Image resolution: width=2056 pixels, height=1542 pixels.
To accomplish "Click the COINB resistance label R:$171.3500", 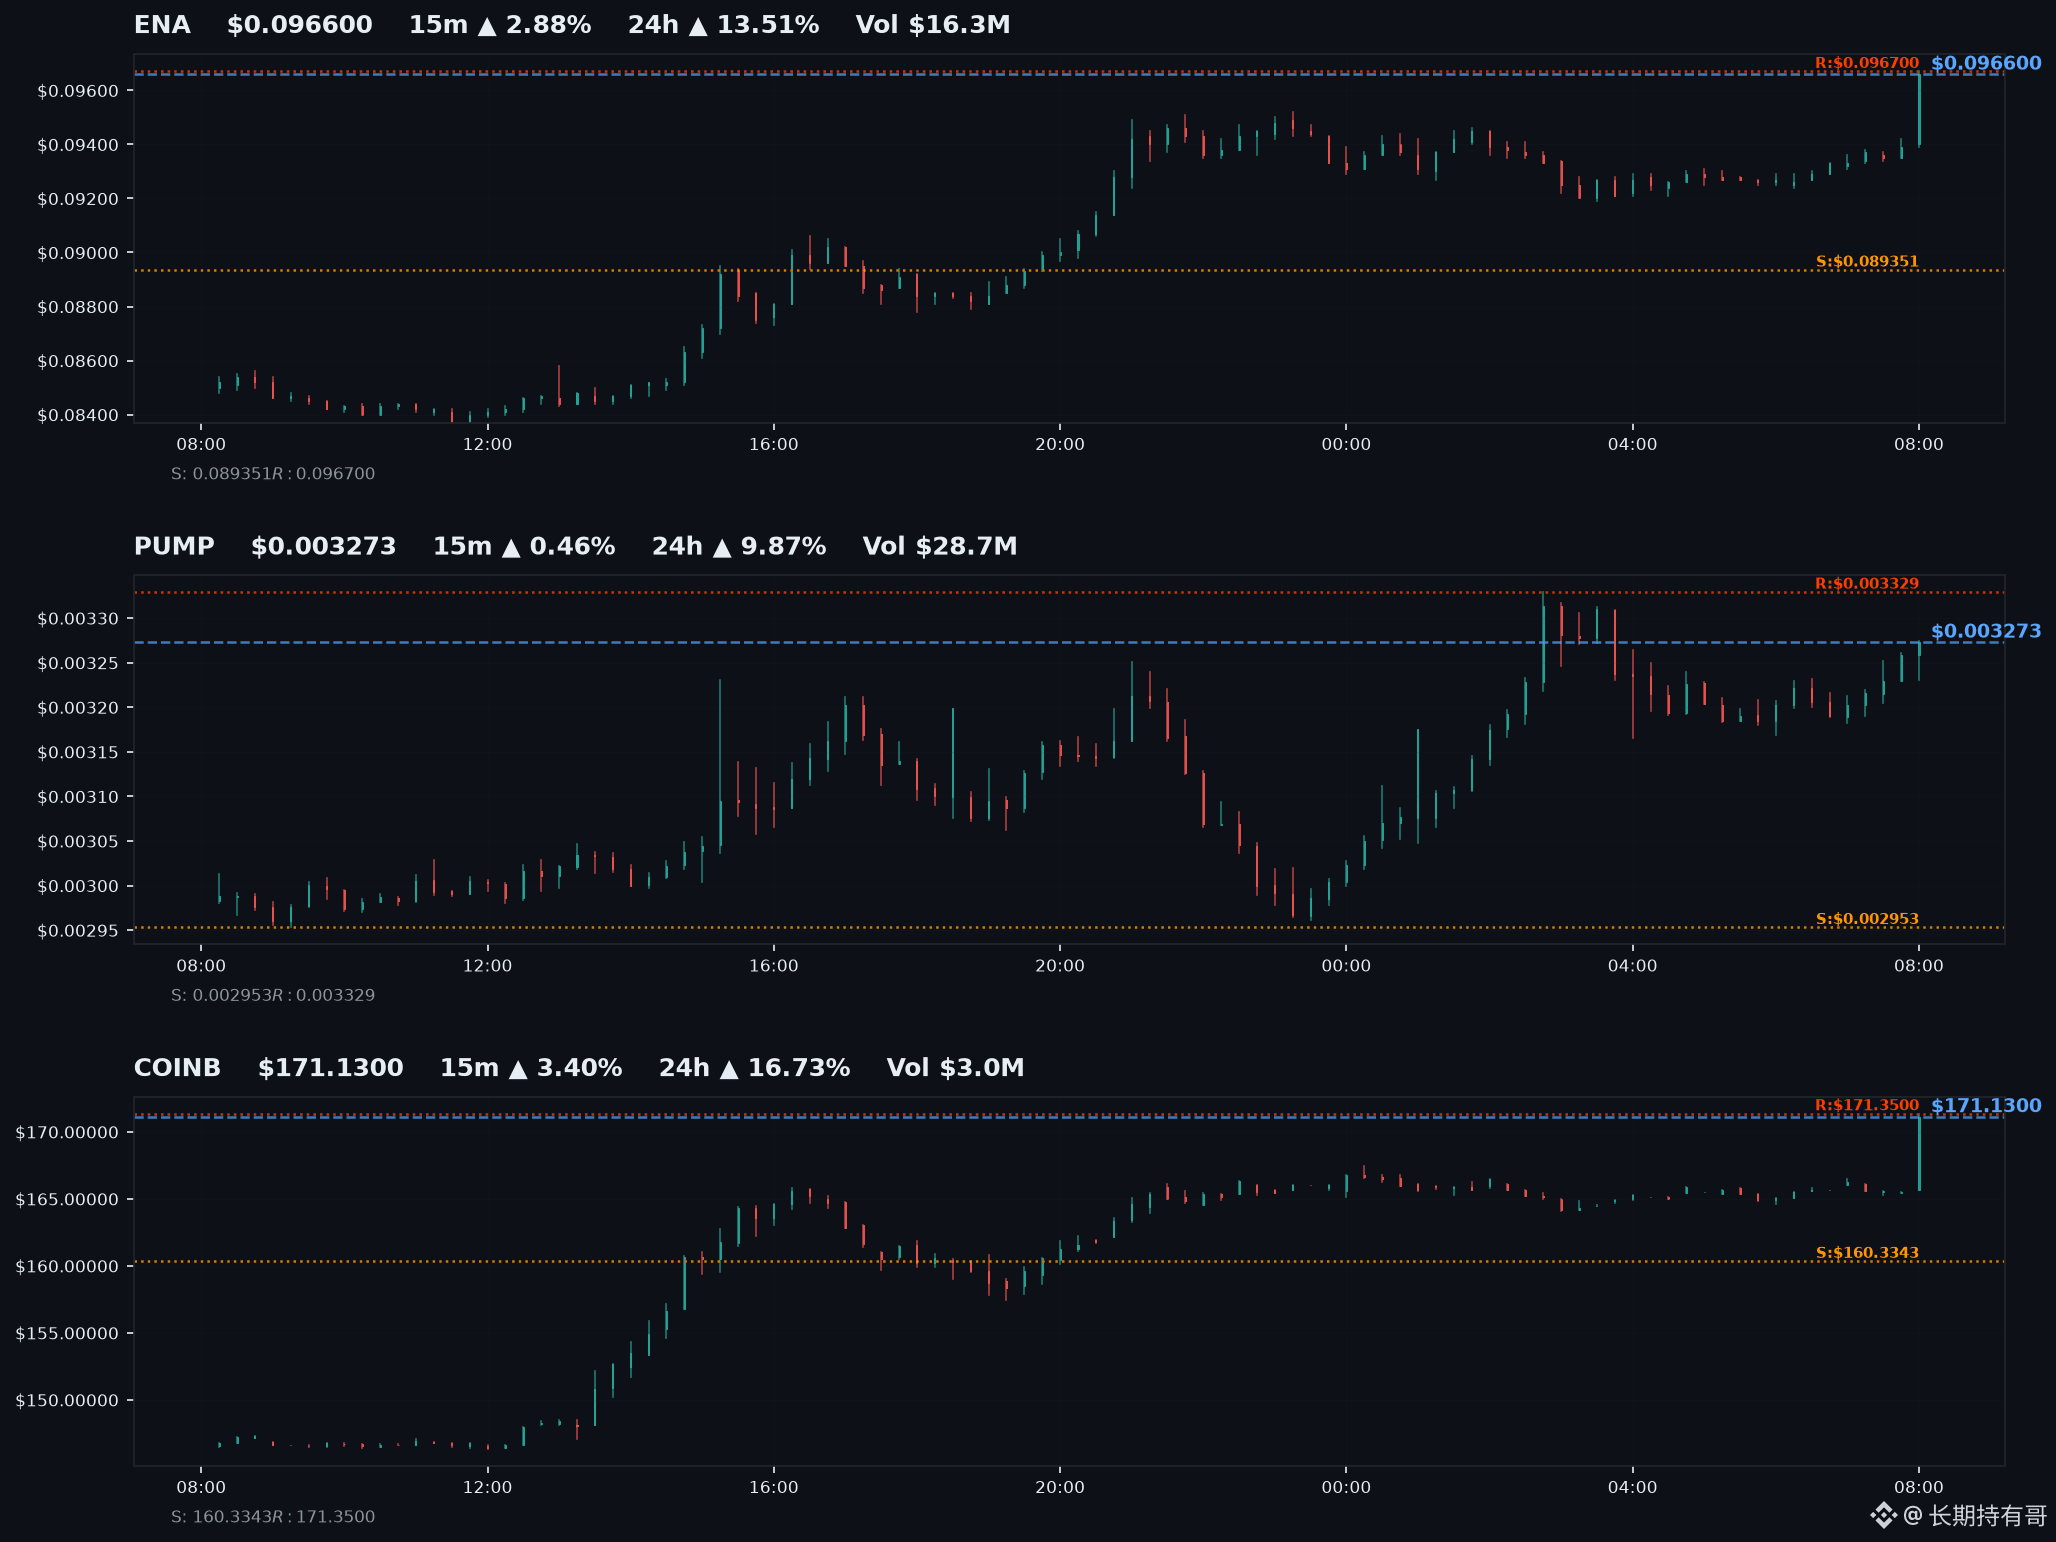I will pyautogui.click(x=1867, y=1106).
